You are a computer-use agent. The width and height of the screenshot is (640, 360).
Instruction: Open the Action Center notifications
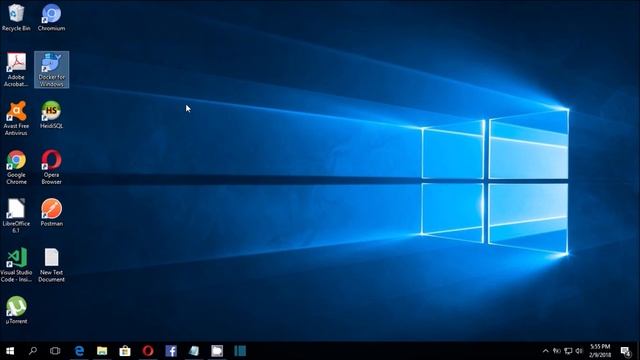pyautogui.click(x=625, y=351)
